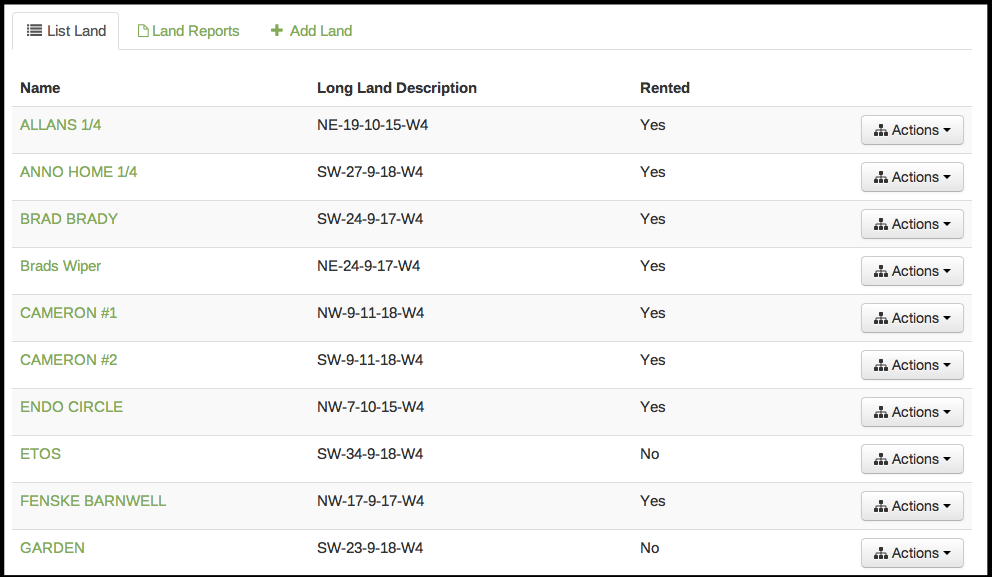Image resolution: width=992 pixels, height=577 pixels.
Task: Open the ALLANS 1/4 land link
Action: coord(60,125)
